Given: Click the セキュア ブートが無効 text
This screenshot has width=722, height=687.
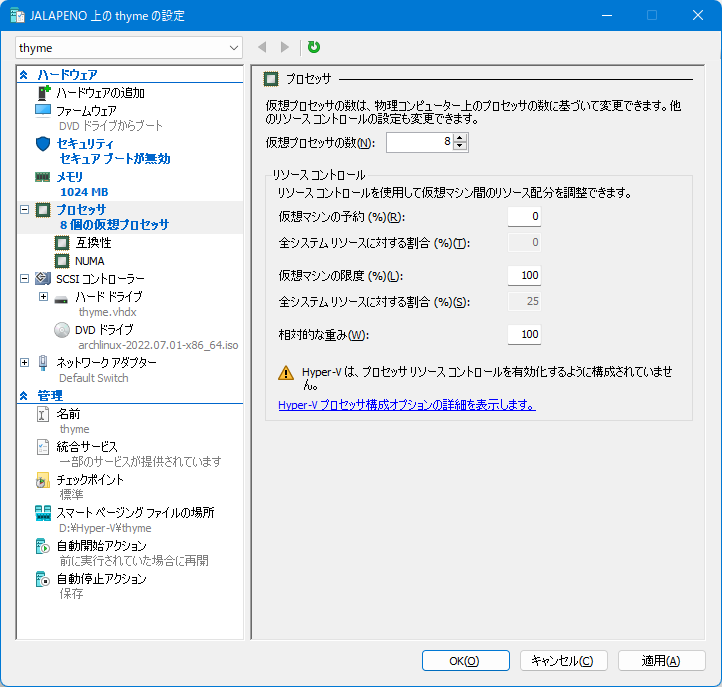Looking at the screenshot, I should 115,159.
